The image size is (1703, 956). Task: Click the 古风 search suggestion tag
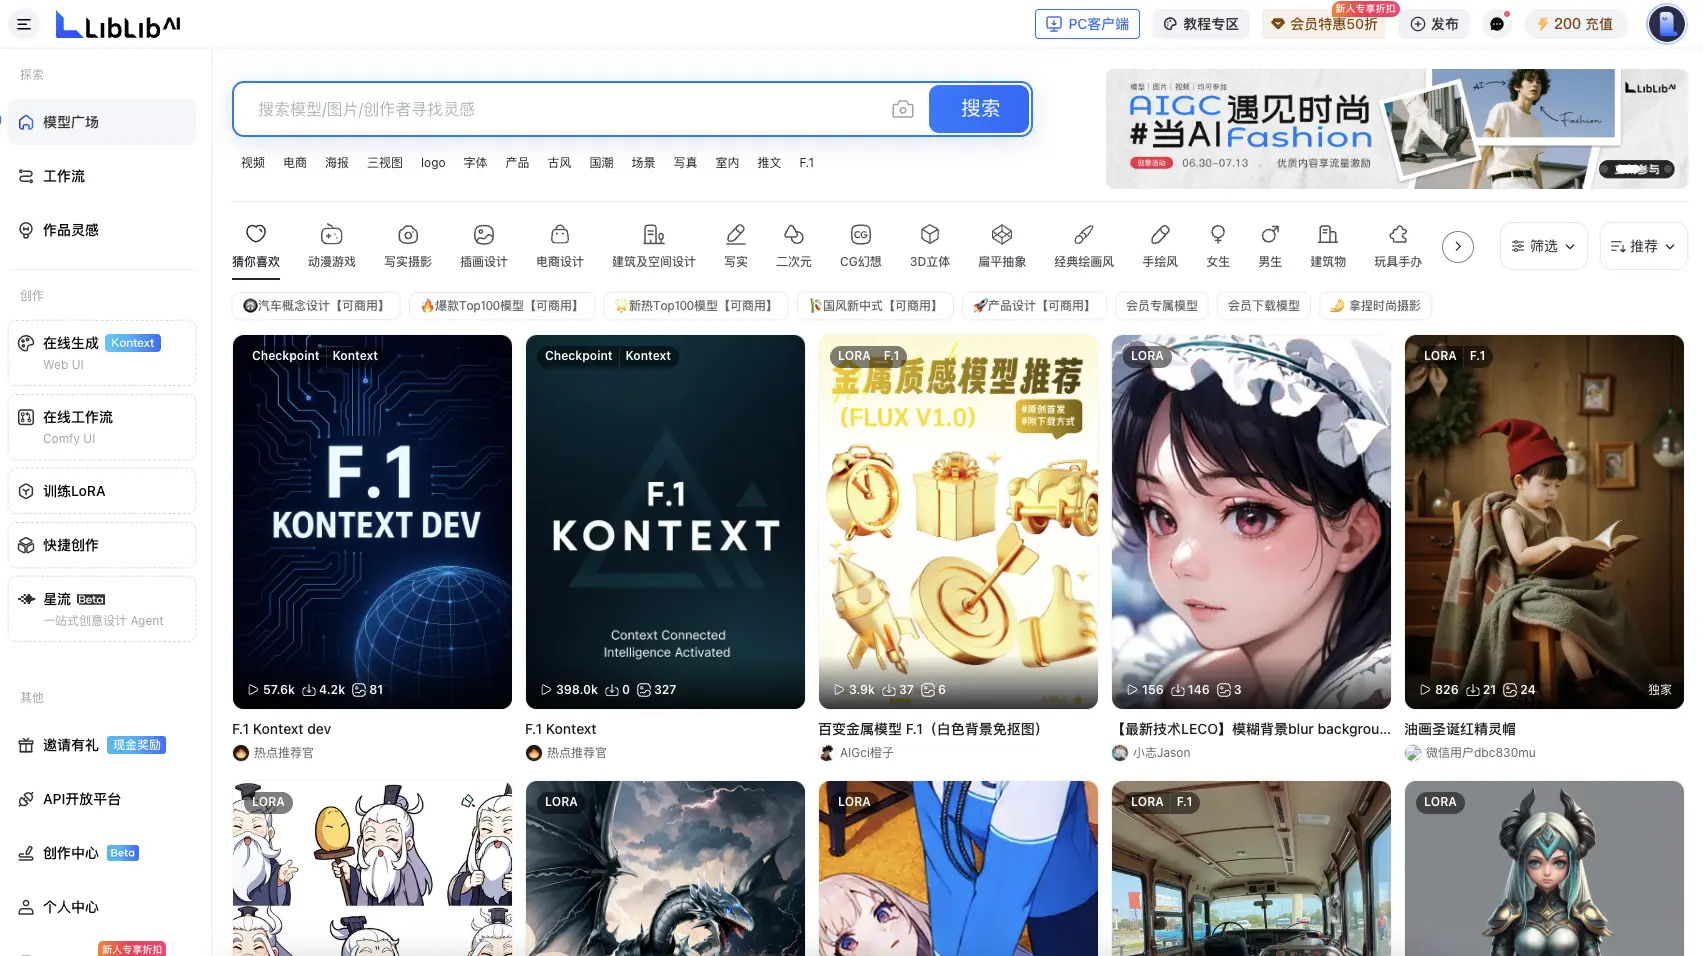(559, 163)
